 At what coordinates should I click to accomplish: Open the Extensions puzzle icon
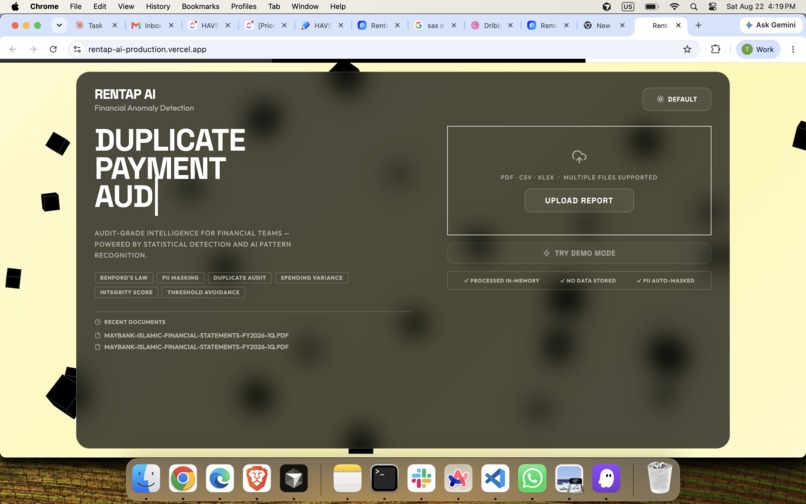tap(715, 49)
